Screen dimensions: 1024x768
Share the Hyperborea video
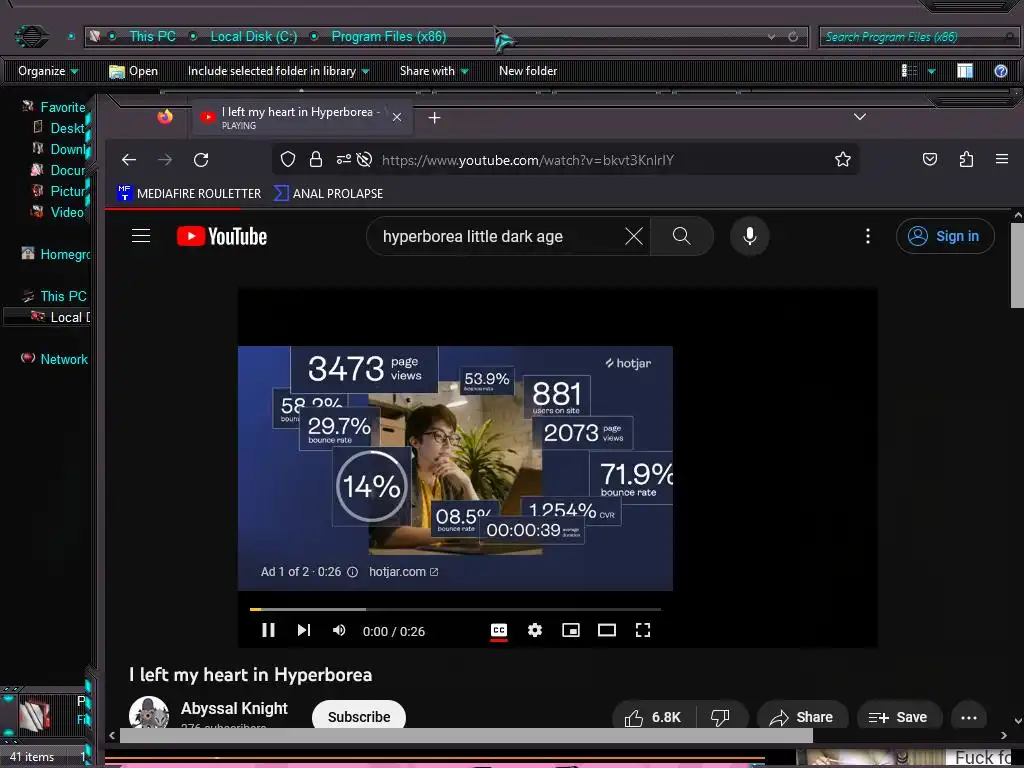(x=802, y=717)
